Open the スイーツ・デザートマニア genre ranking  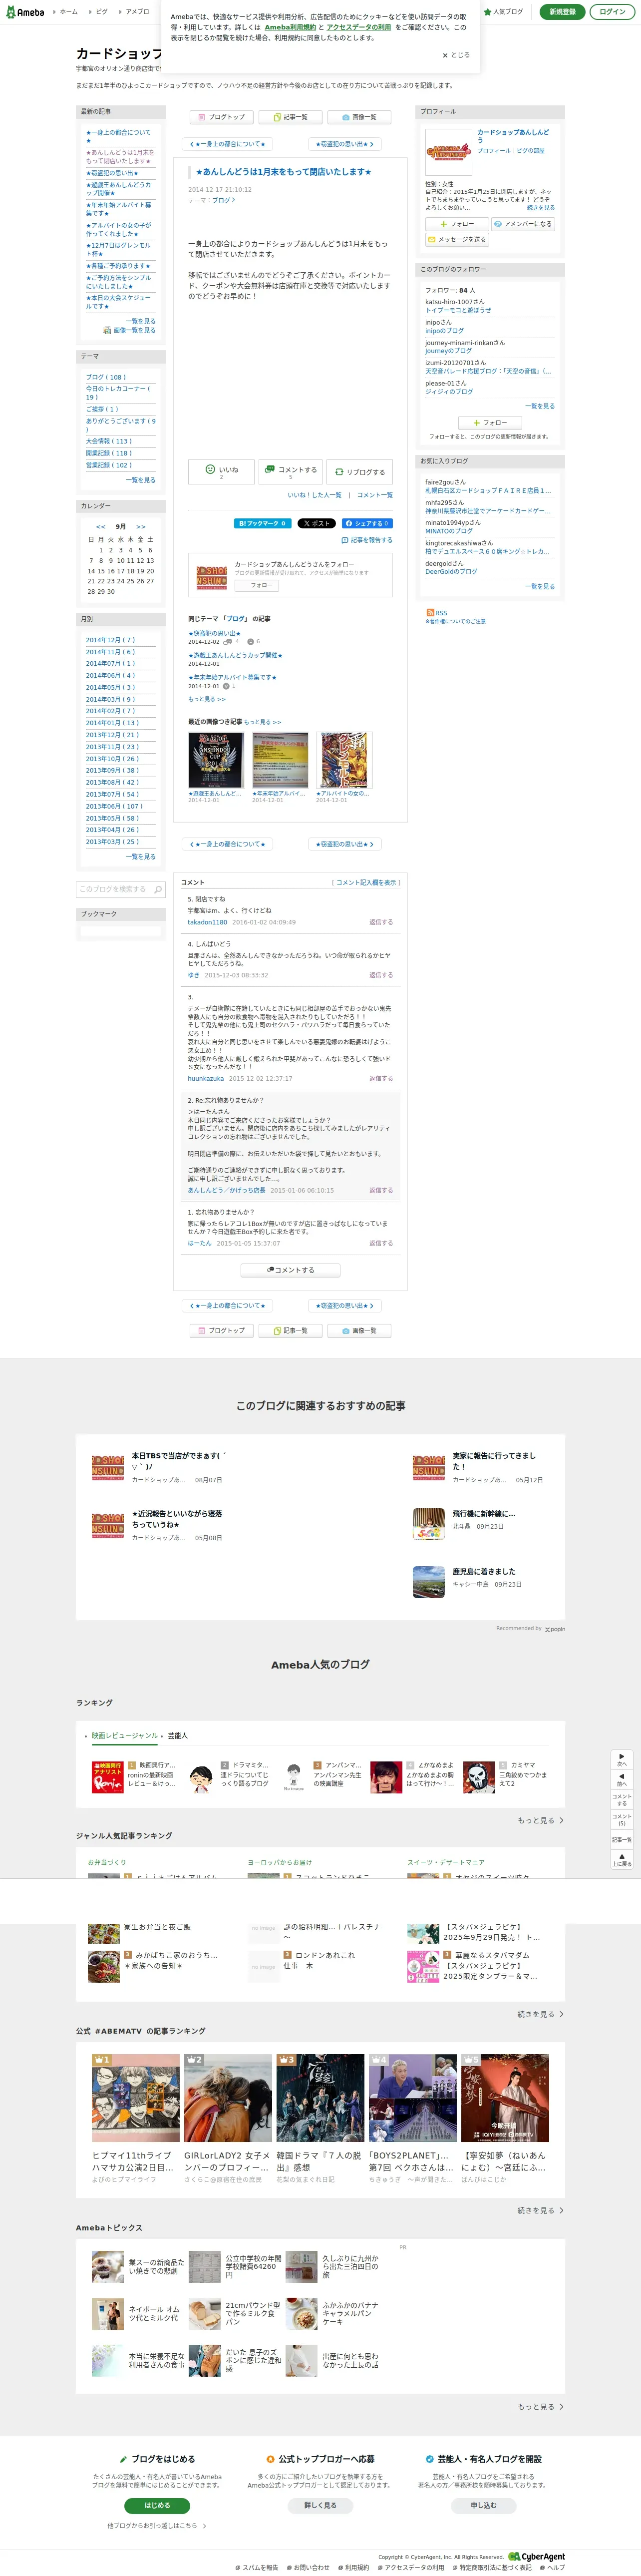click(445, 1862)
